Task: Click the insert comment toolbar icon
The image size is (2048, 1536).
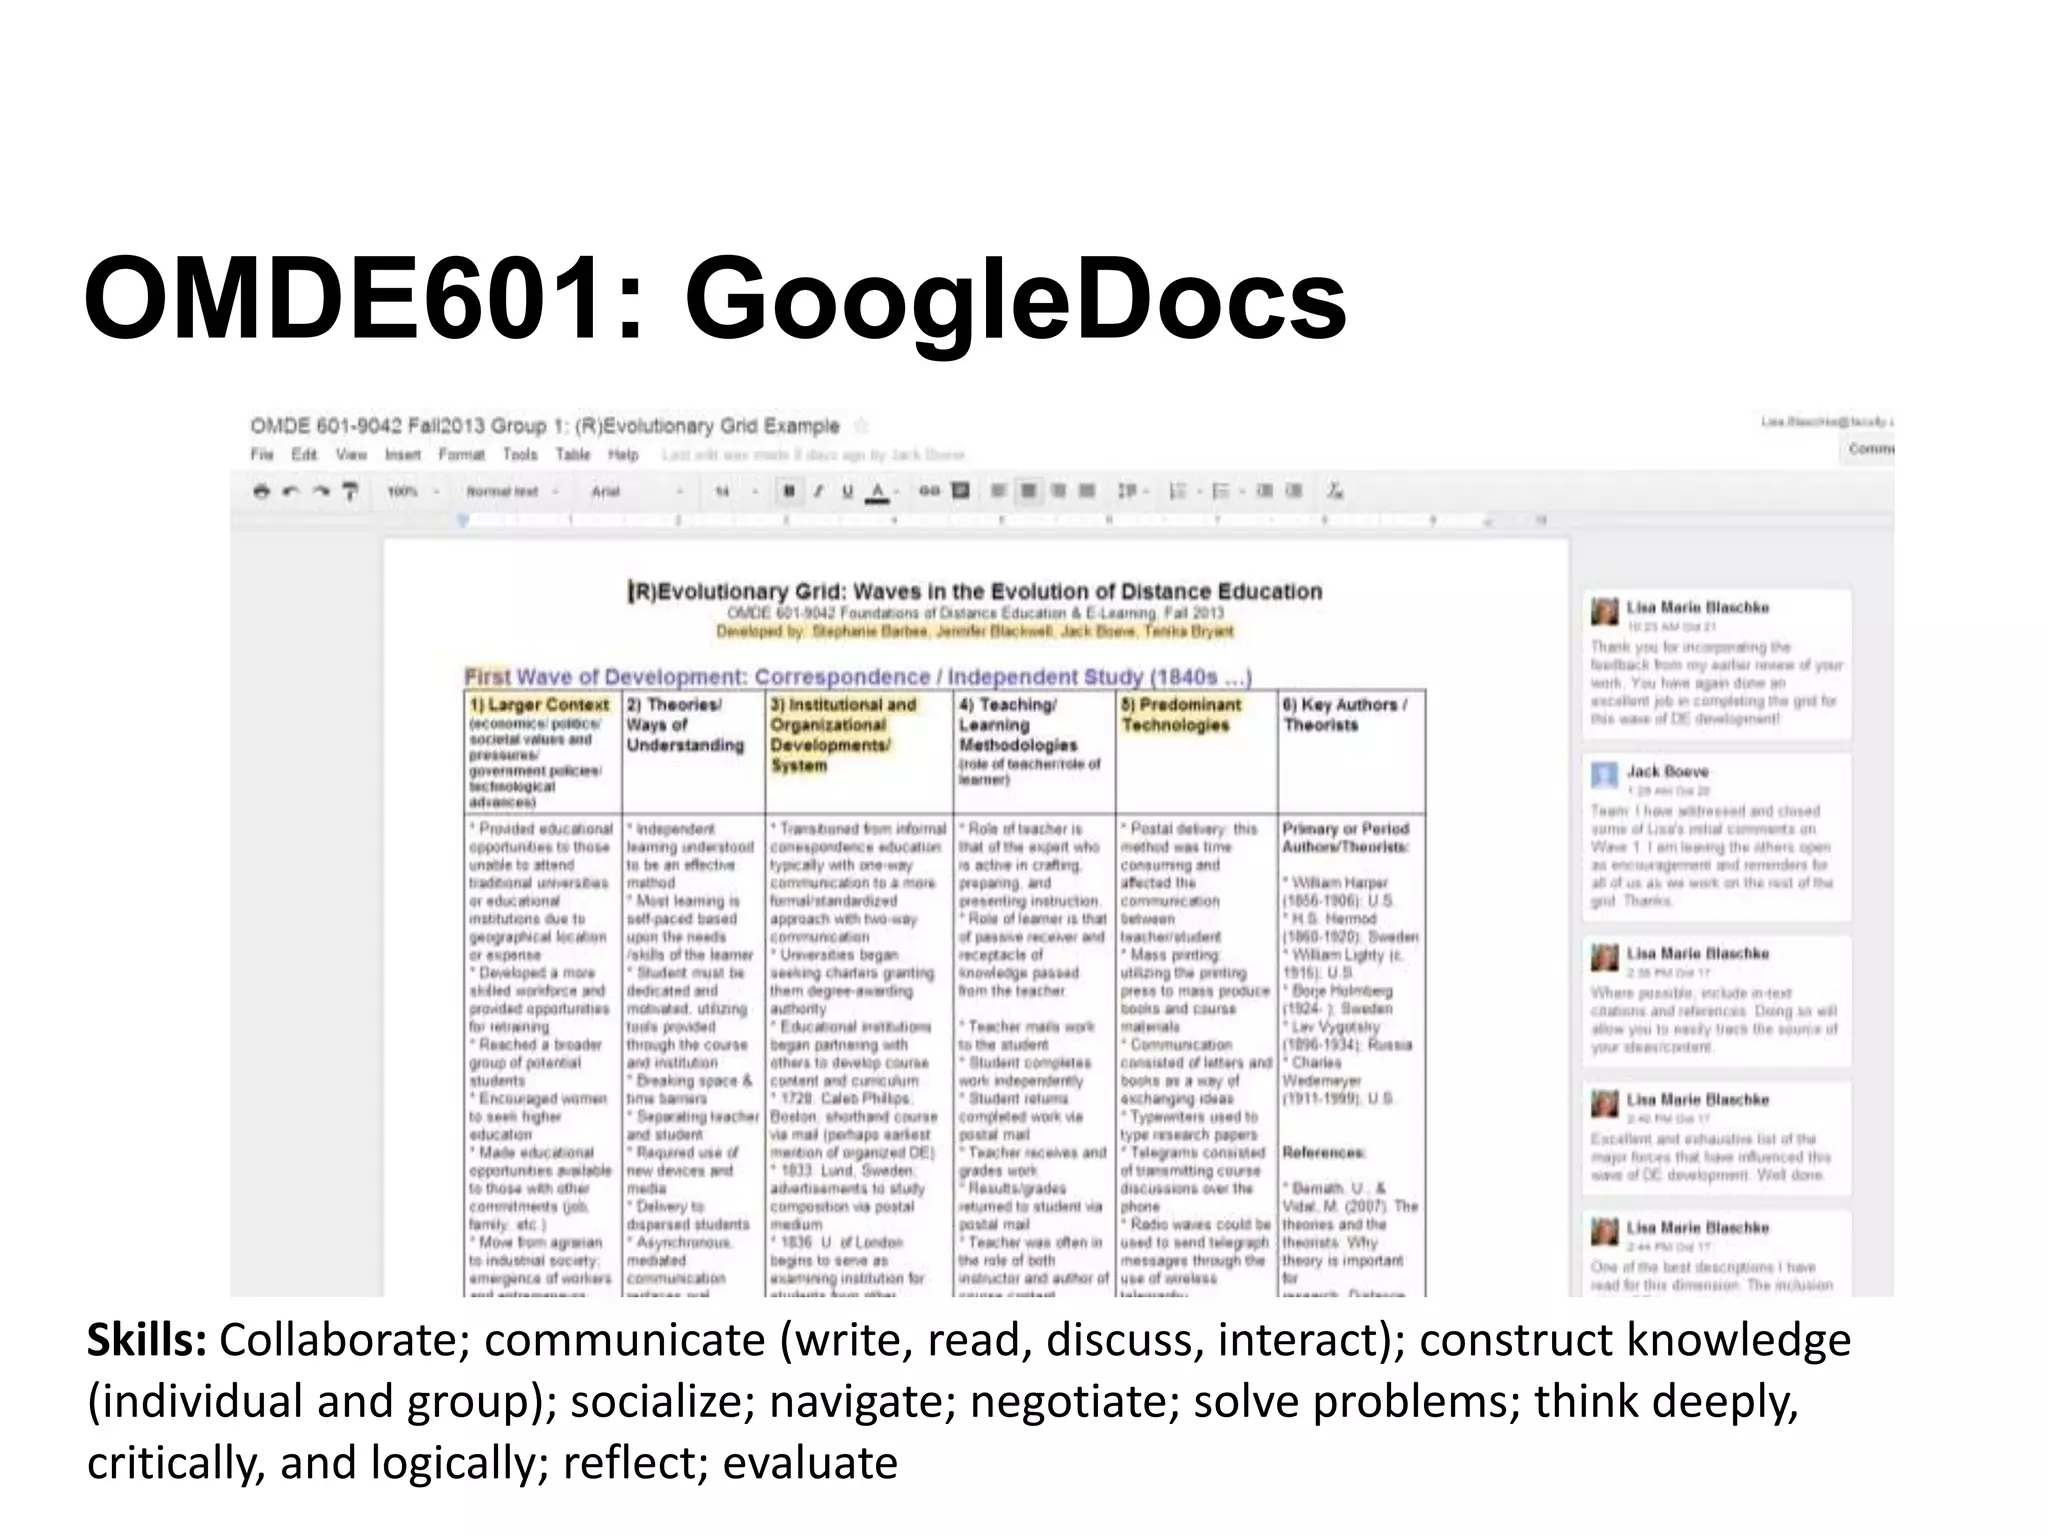Action: point(960,491)
